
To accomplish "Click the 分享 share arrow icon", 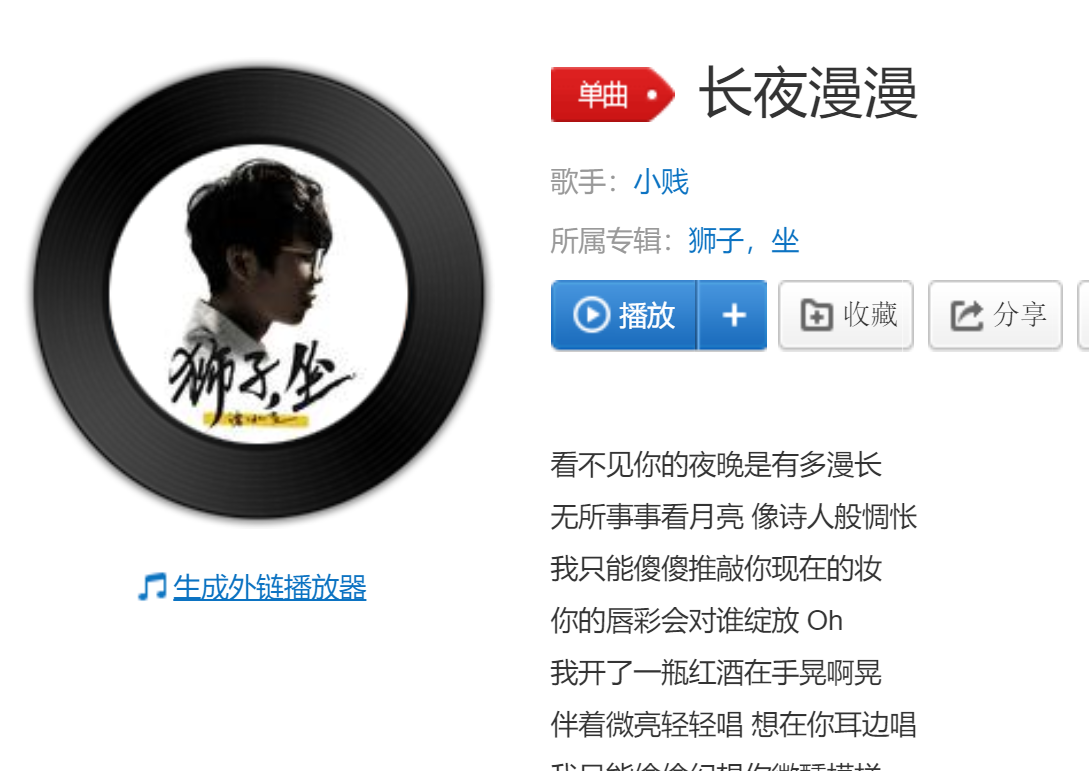I will pos(967,315).
